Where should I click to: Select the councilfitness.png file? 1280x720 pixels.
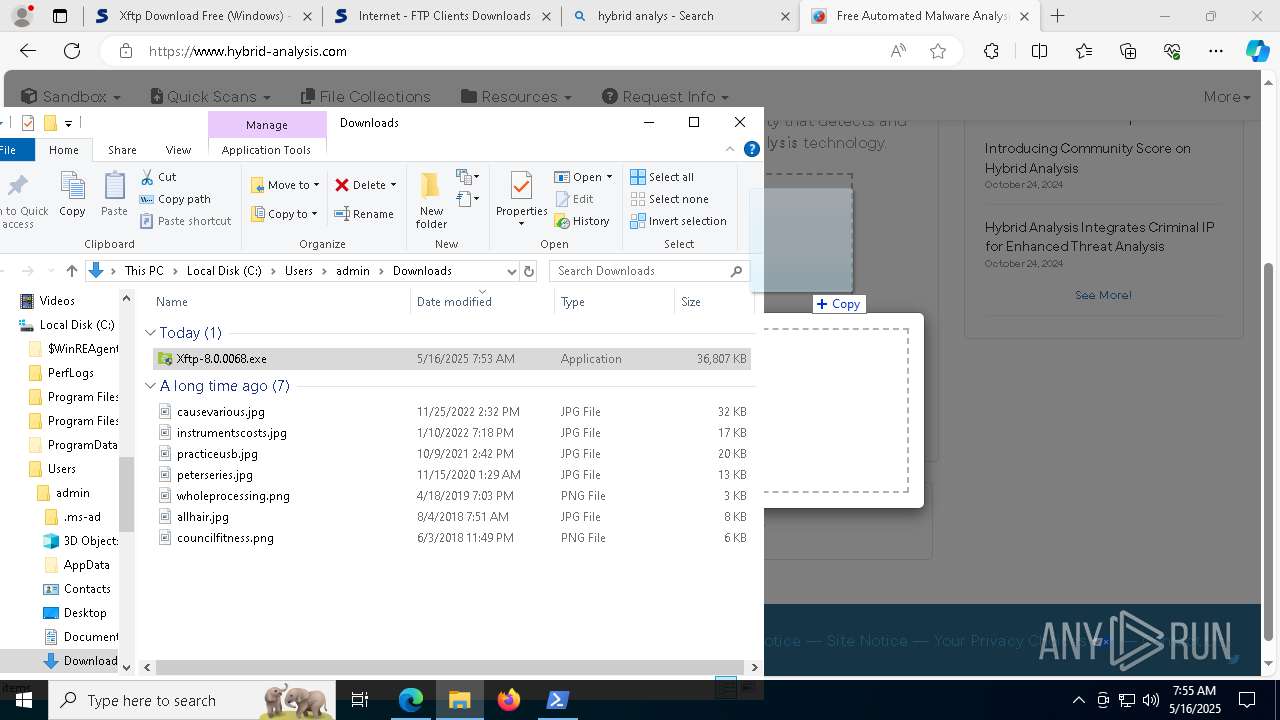pyautogui.click(x=451, y=537)
